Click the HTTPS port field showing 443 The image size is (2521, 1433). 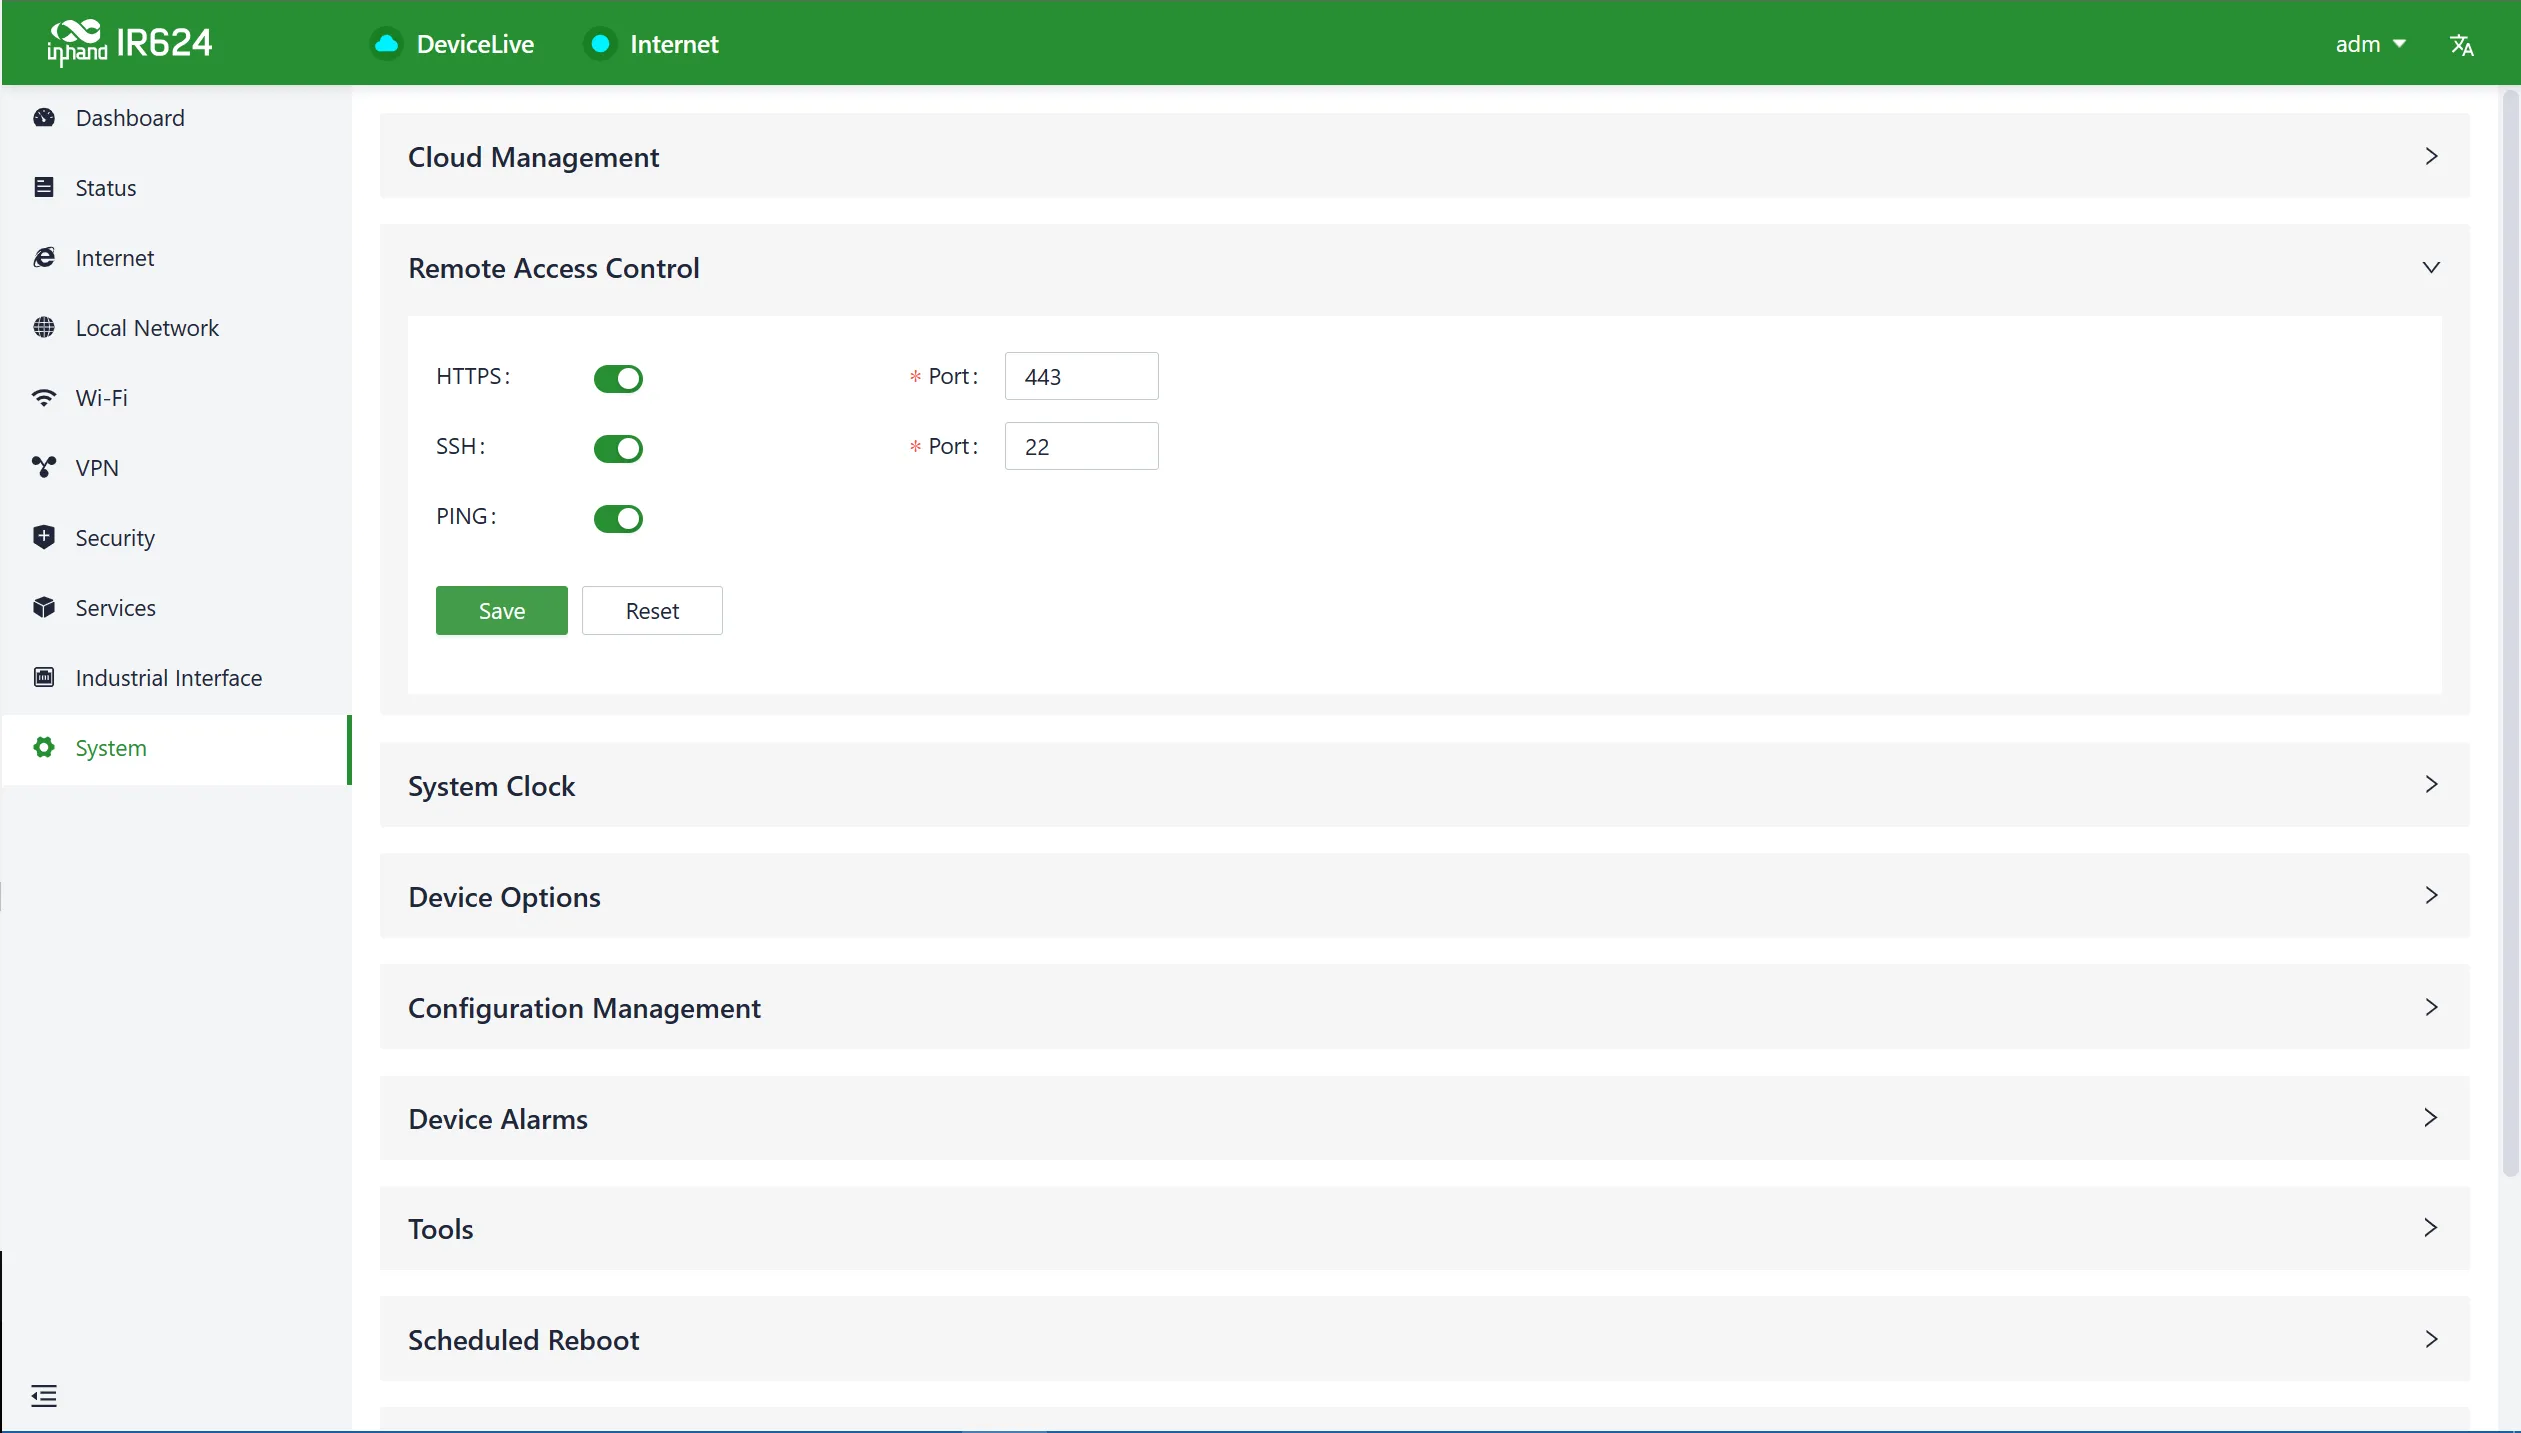pyautogui.click(x=1081, y=377)
